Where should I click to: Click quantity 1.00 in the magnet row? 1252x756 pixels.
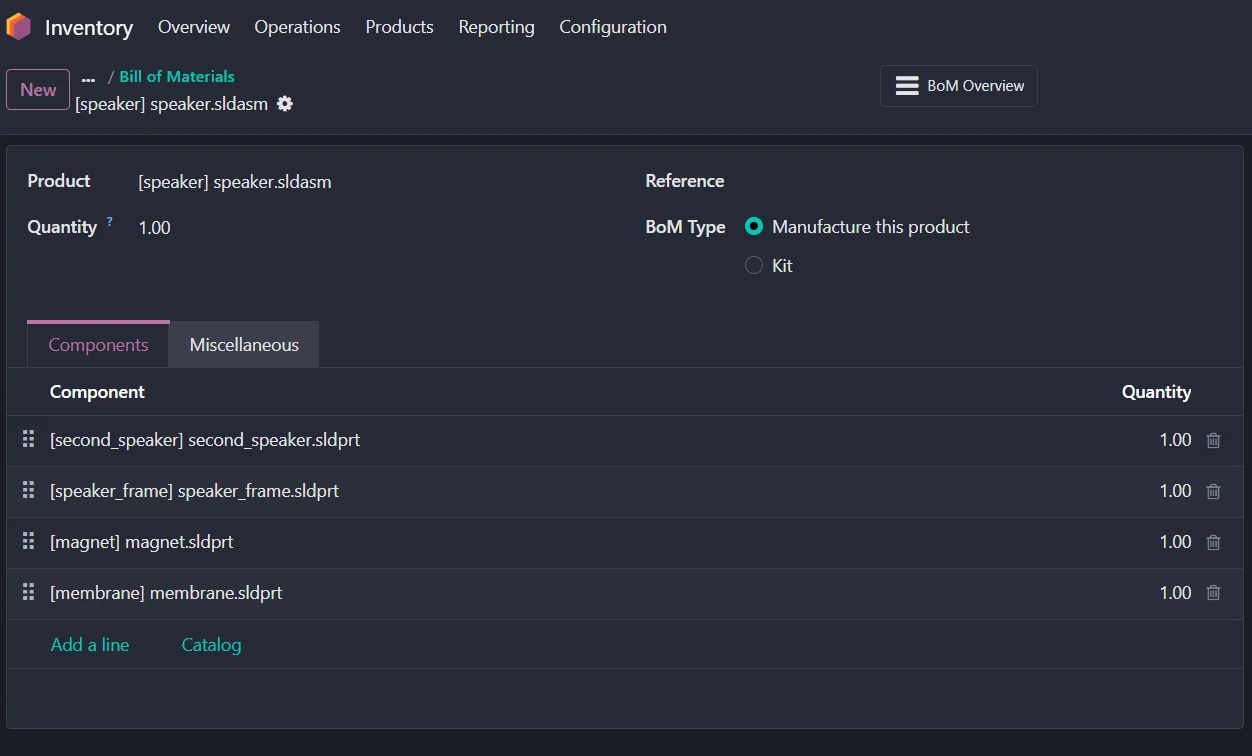[1175, 542]
